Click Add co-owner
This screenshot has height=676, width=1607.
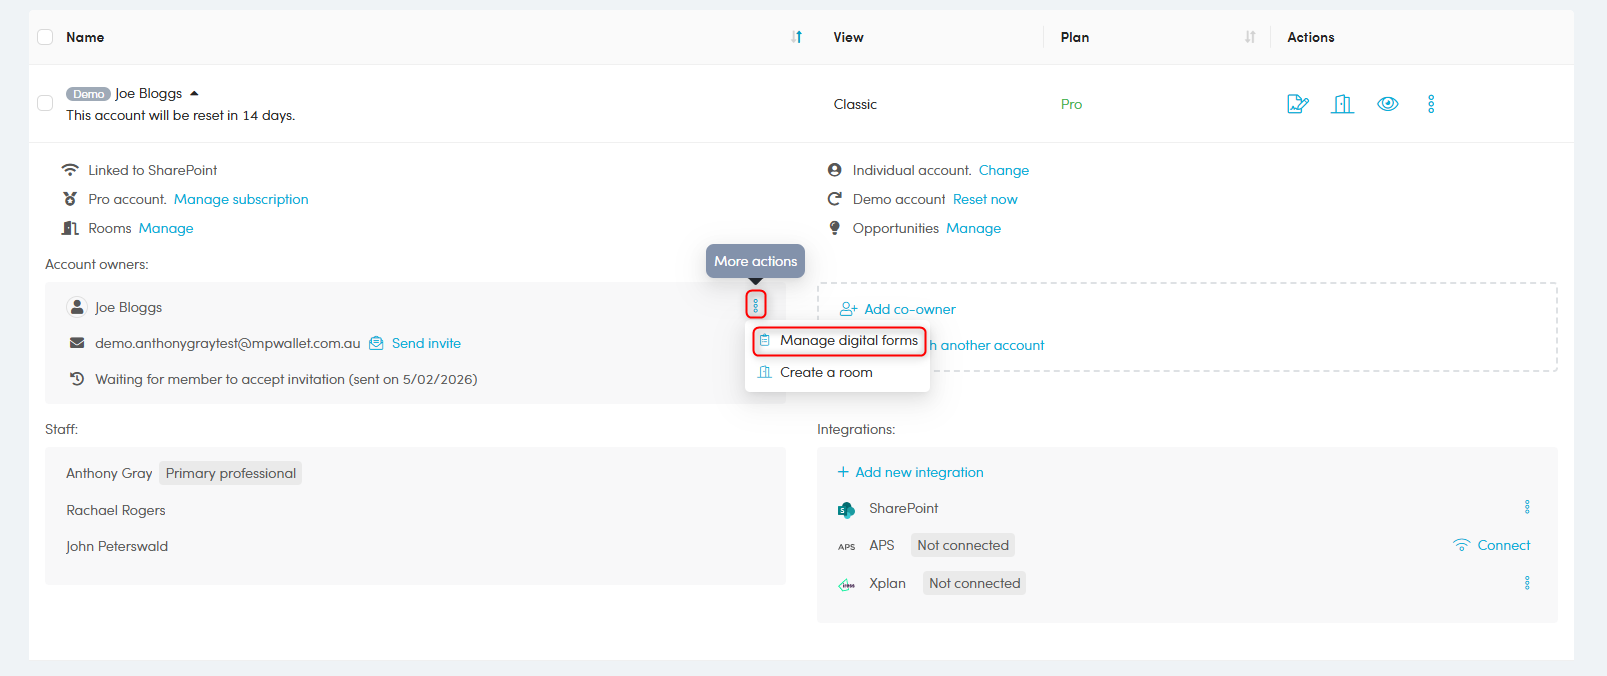tap(908, 309)
